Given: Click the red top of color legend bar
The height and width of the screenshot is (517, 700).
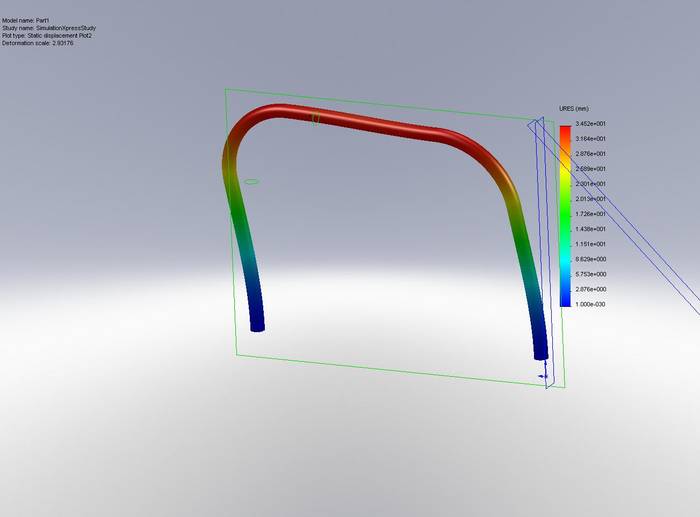Looking at the screenshot, I should (565, 130).
